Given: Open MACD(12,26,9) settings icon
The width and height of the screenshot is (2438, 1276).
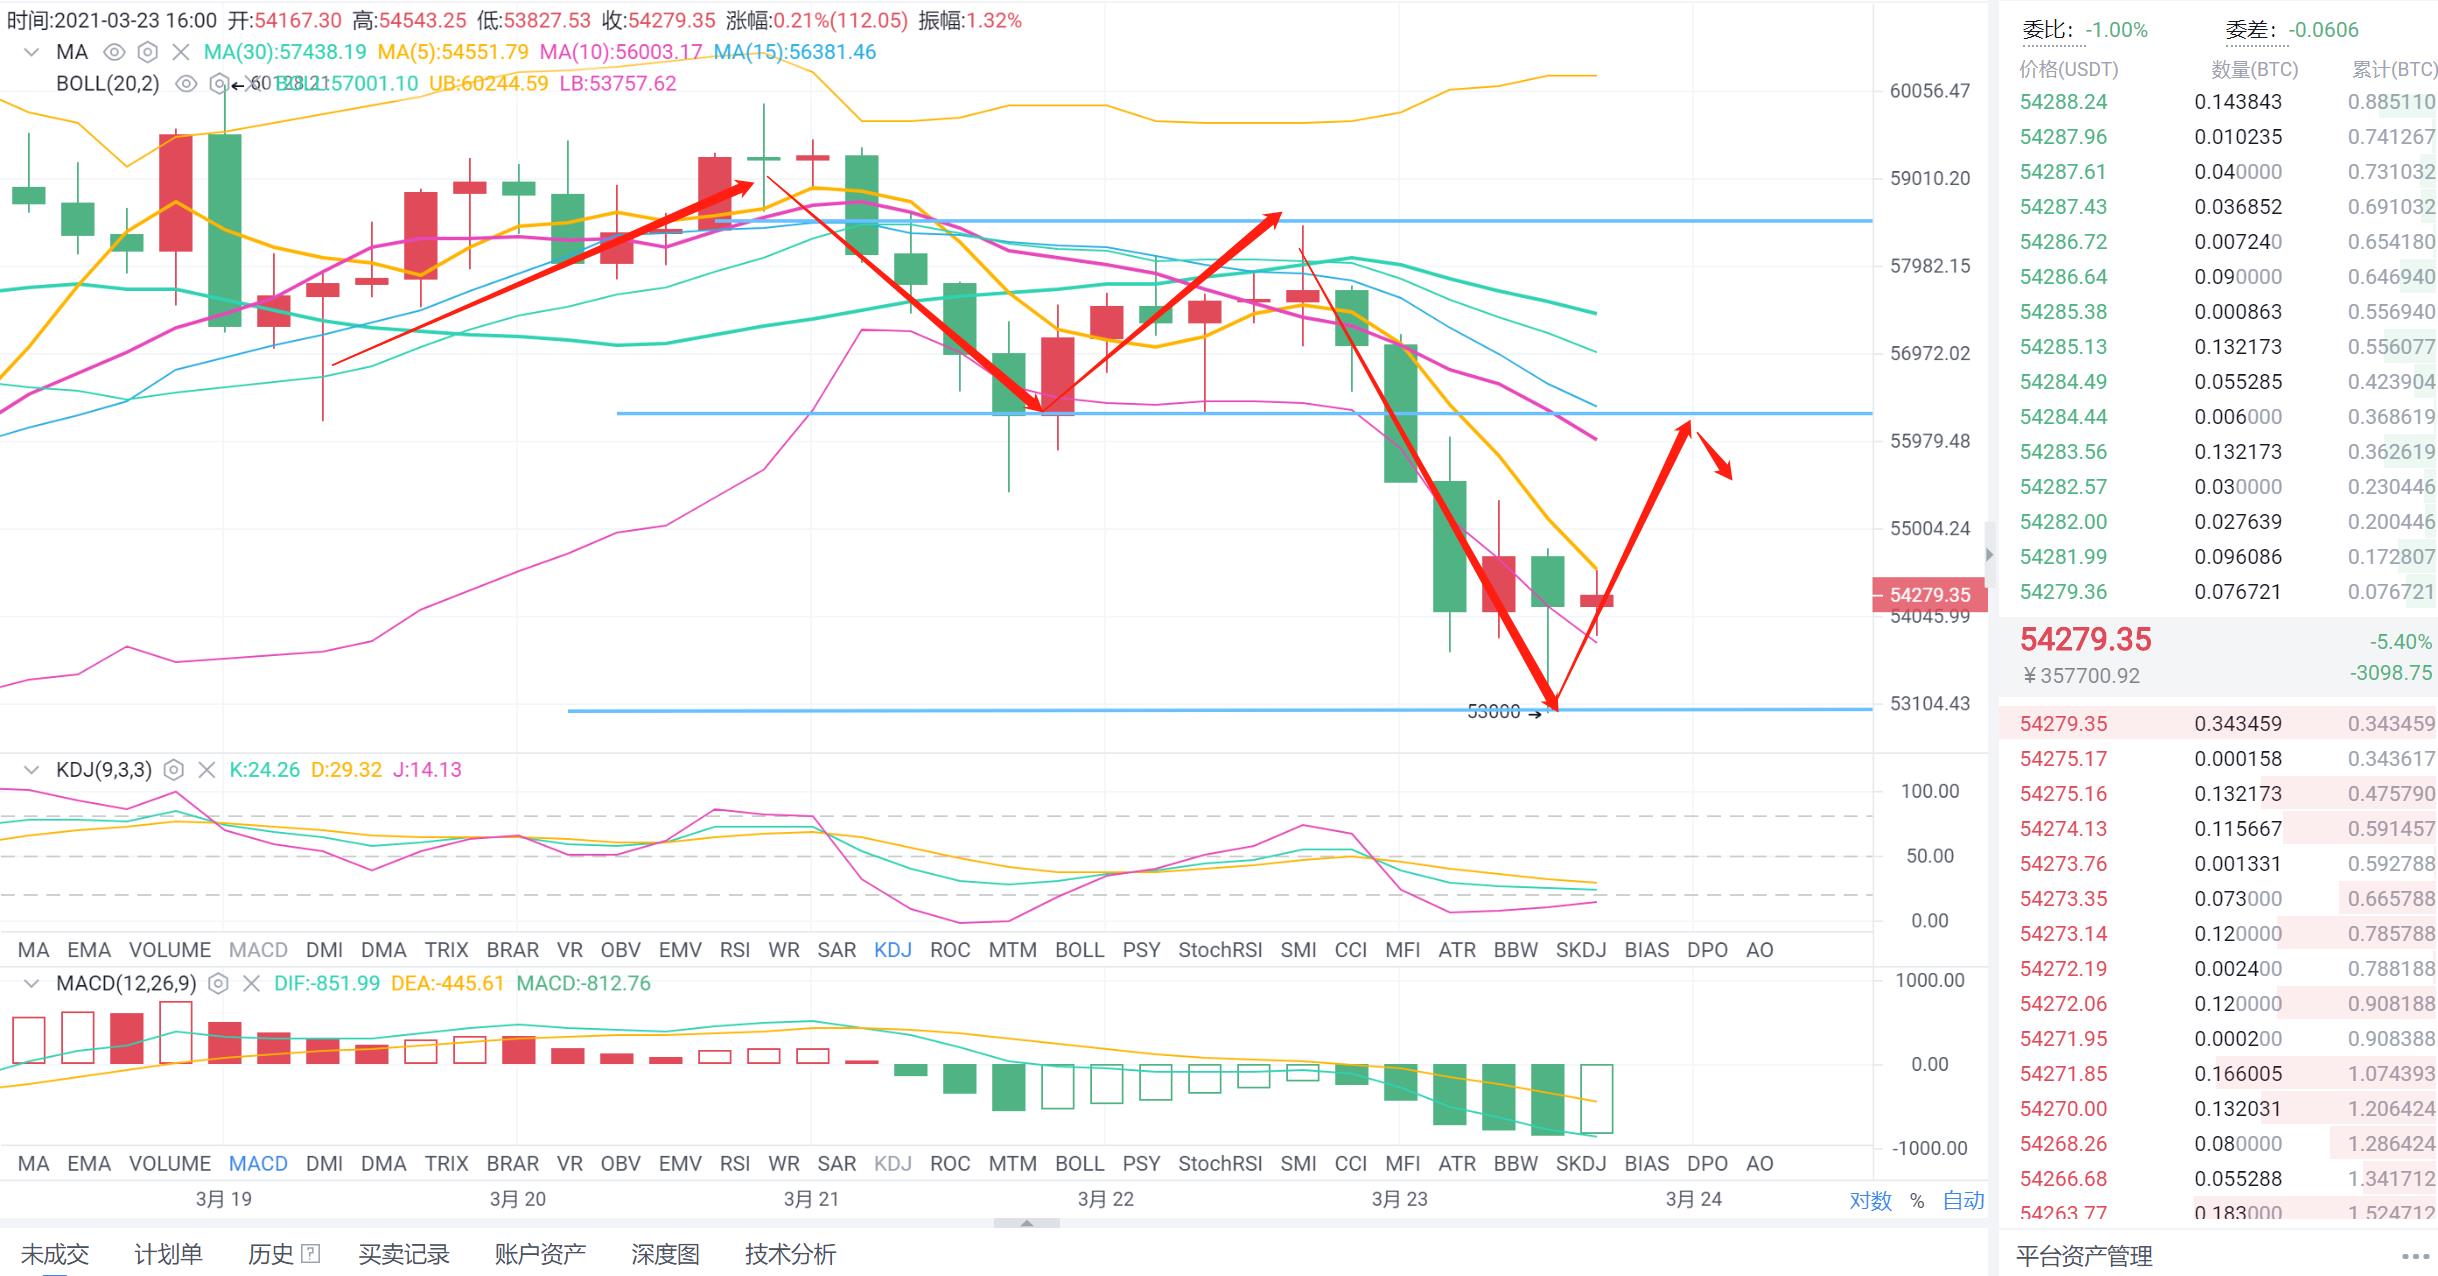Looking at the screenshot, I should click(219, 984).
